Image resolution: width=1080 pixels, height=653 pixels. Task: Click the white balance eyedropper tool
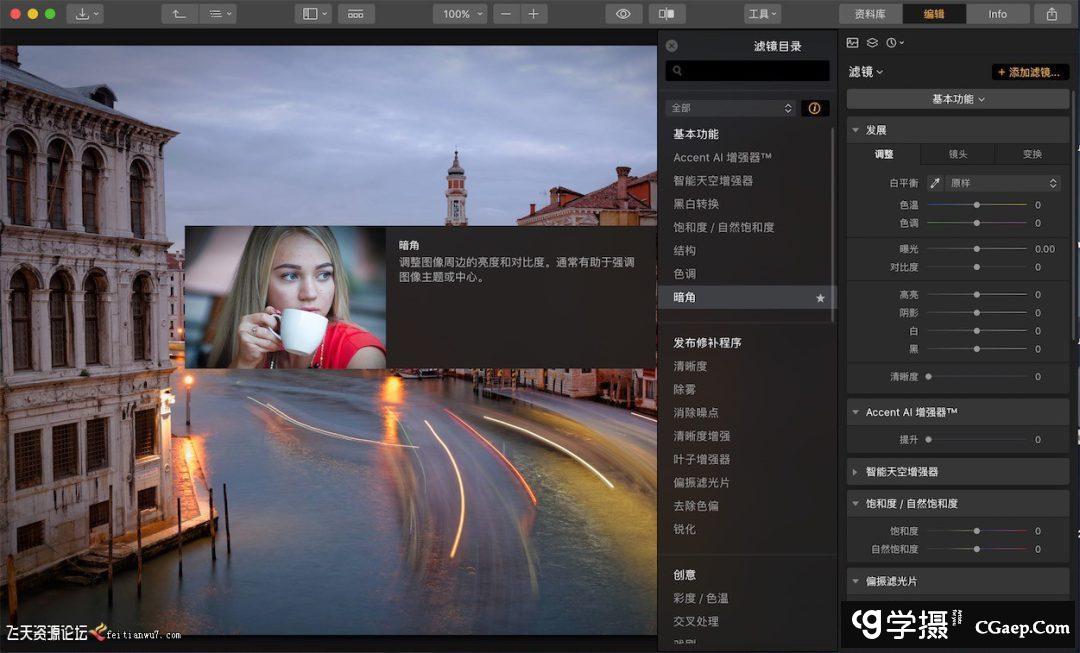(935, 183)
